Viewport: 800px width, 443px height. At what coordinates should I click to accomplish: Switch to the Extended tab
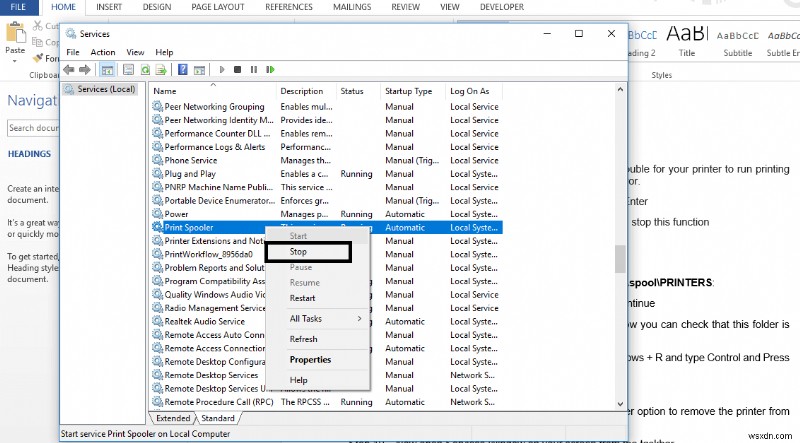click(173, 418)
